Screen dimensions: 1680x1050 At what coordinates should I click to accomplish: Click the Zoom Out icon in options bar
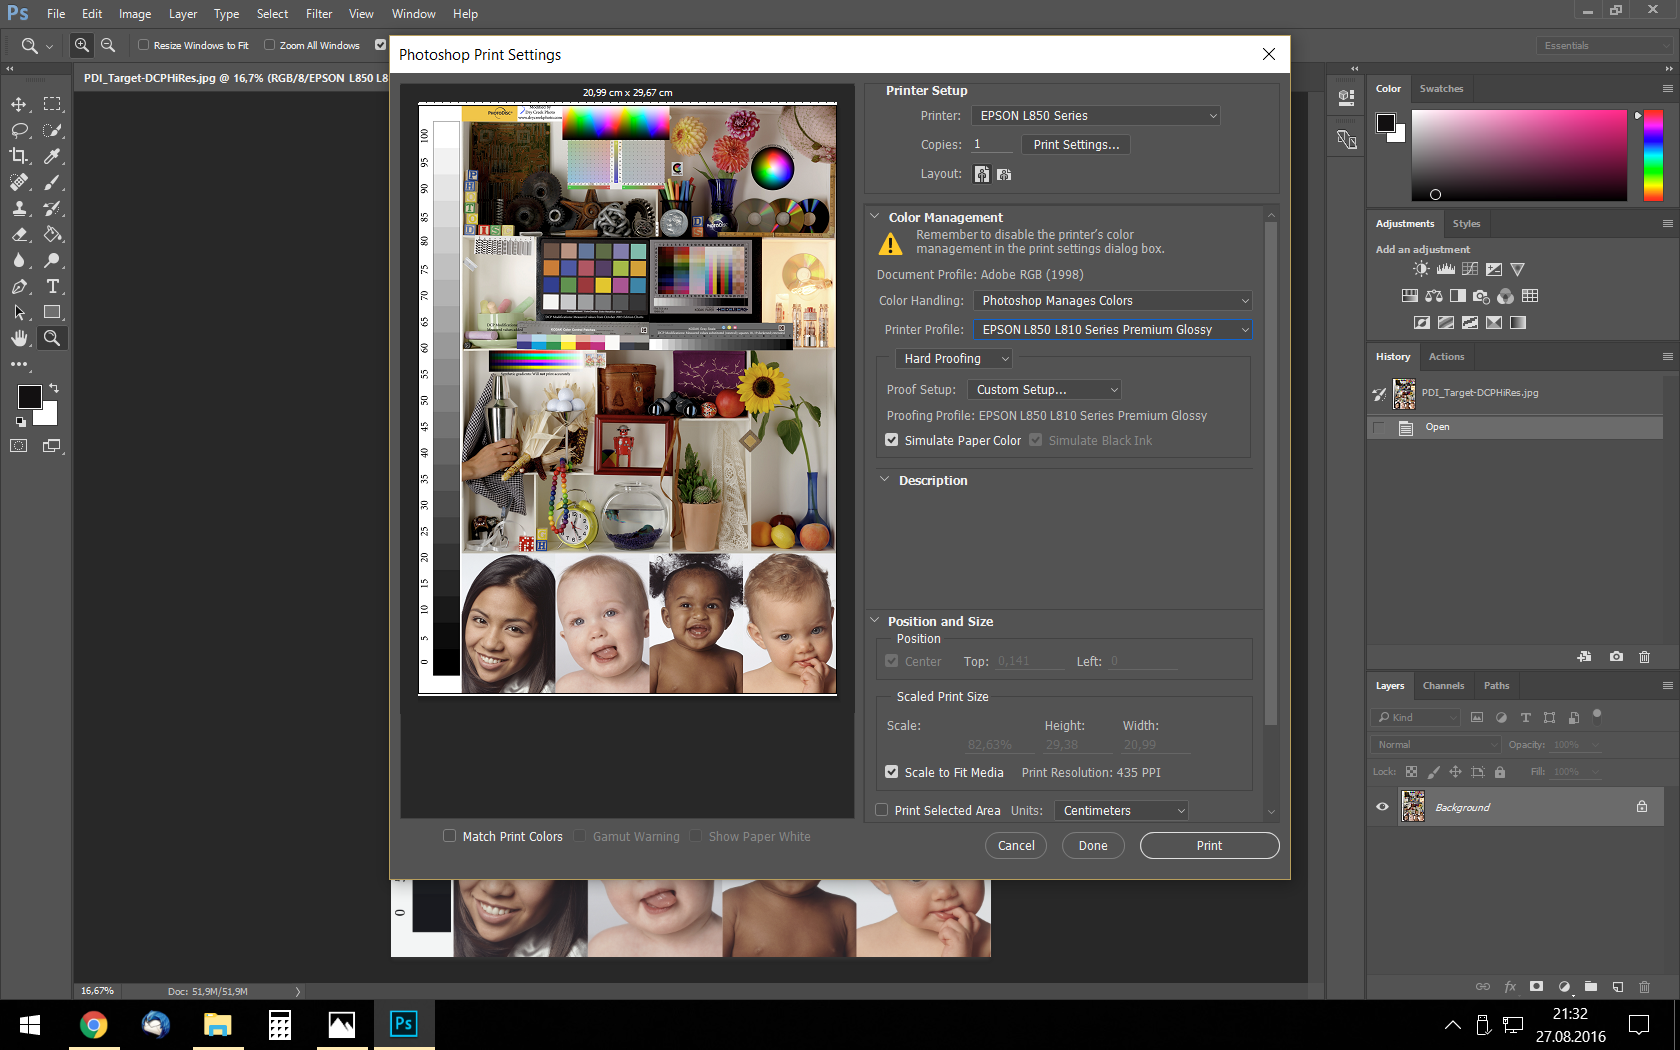coord(108,45)
